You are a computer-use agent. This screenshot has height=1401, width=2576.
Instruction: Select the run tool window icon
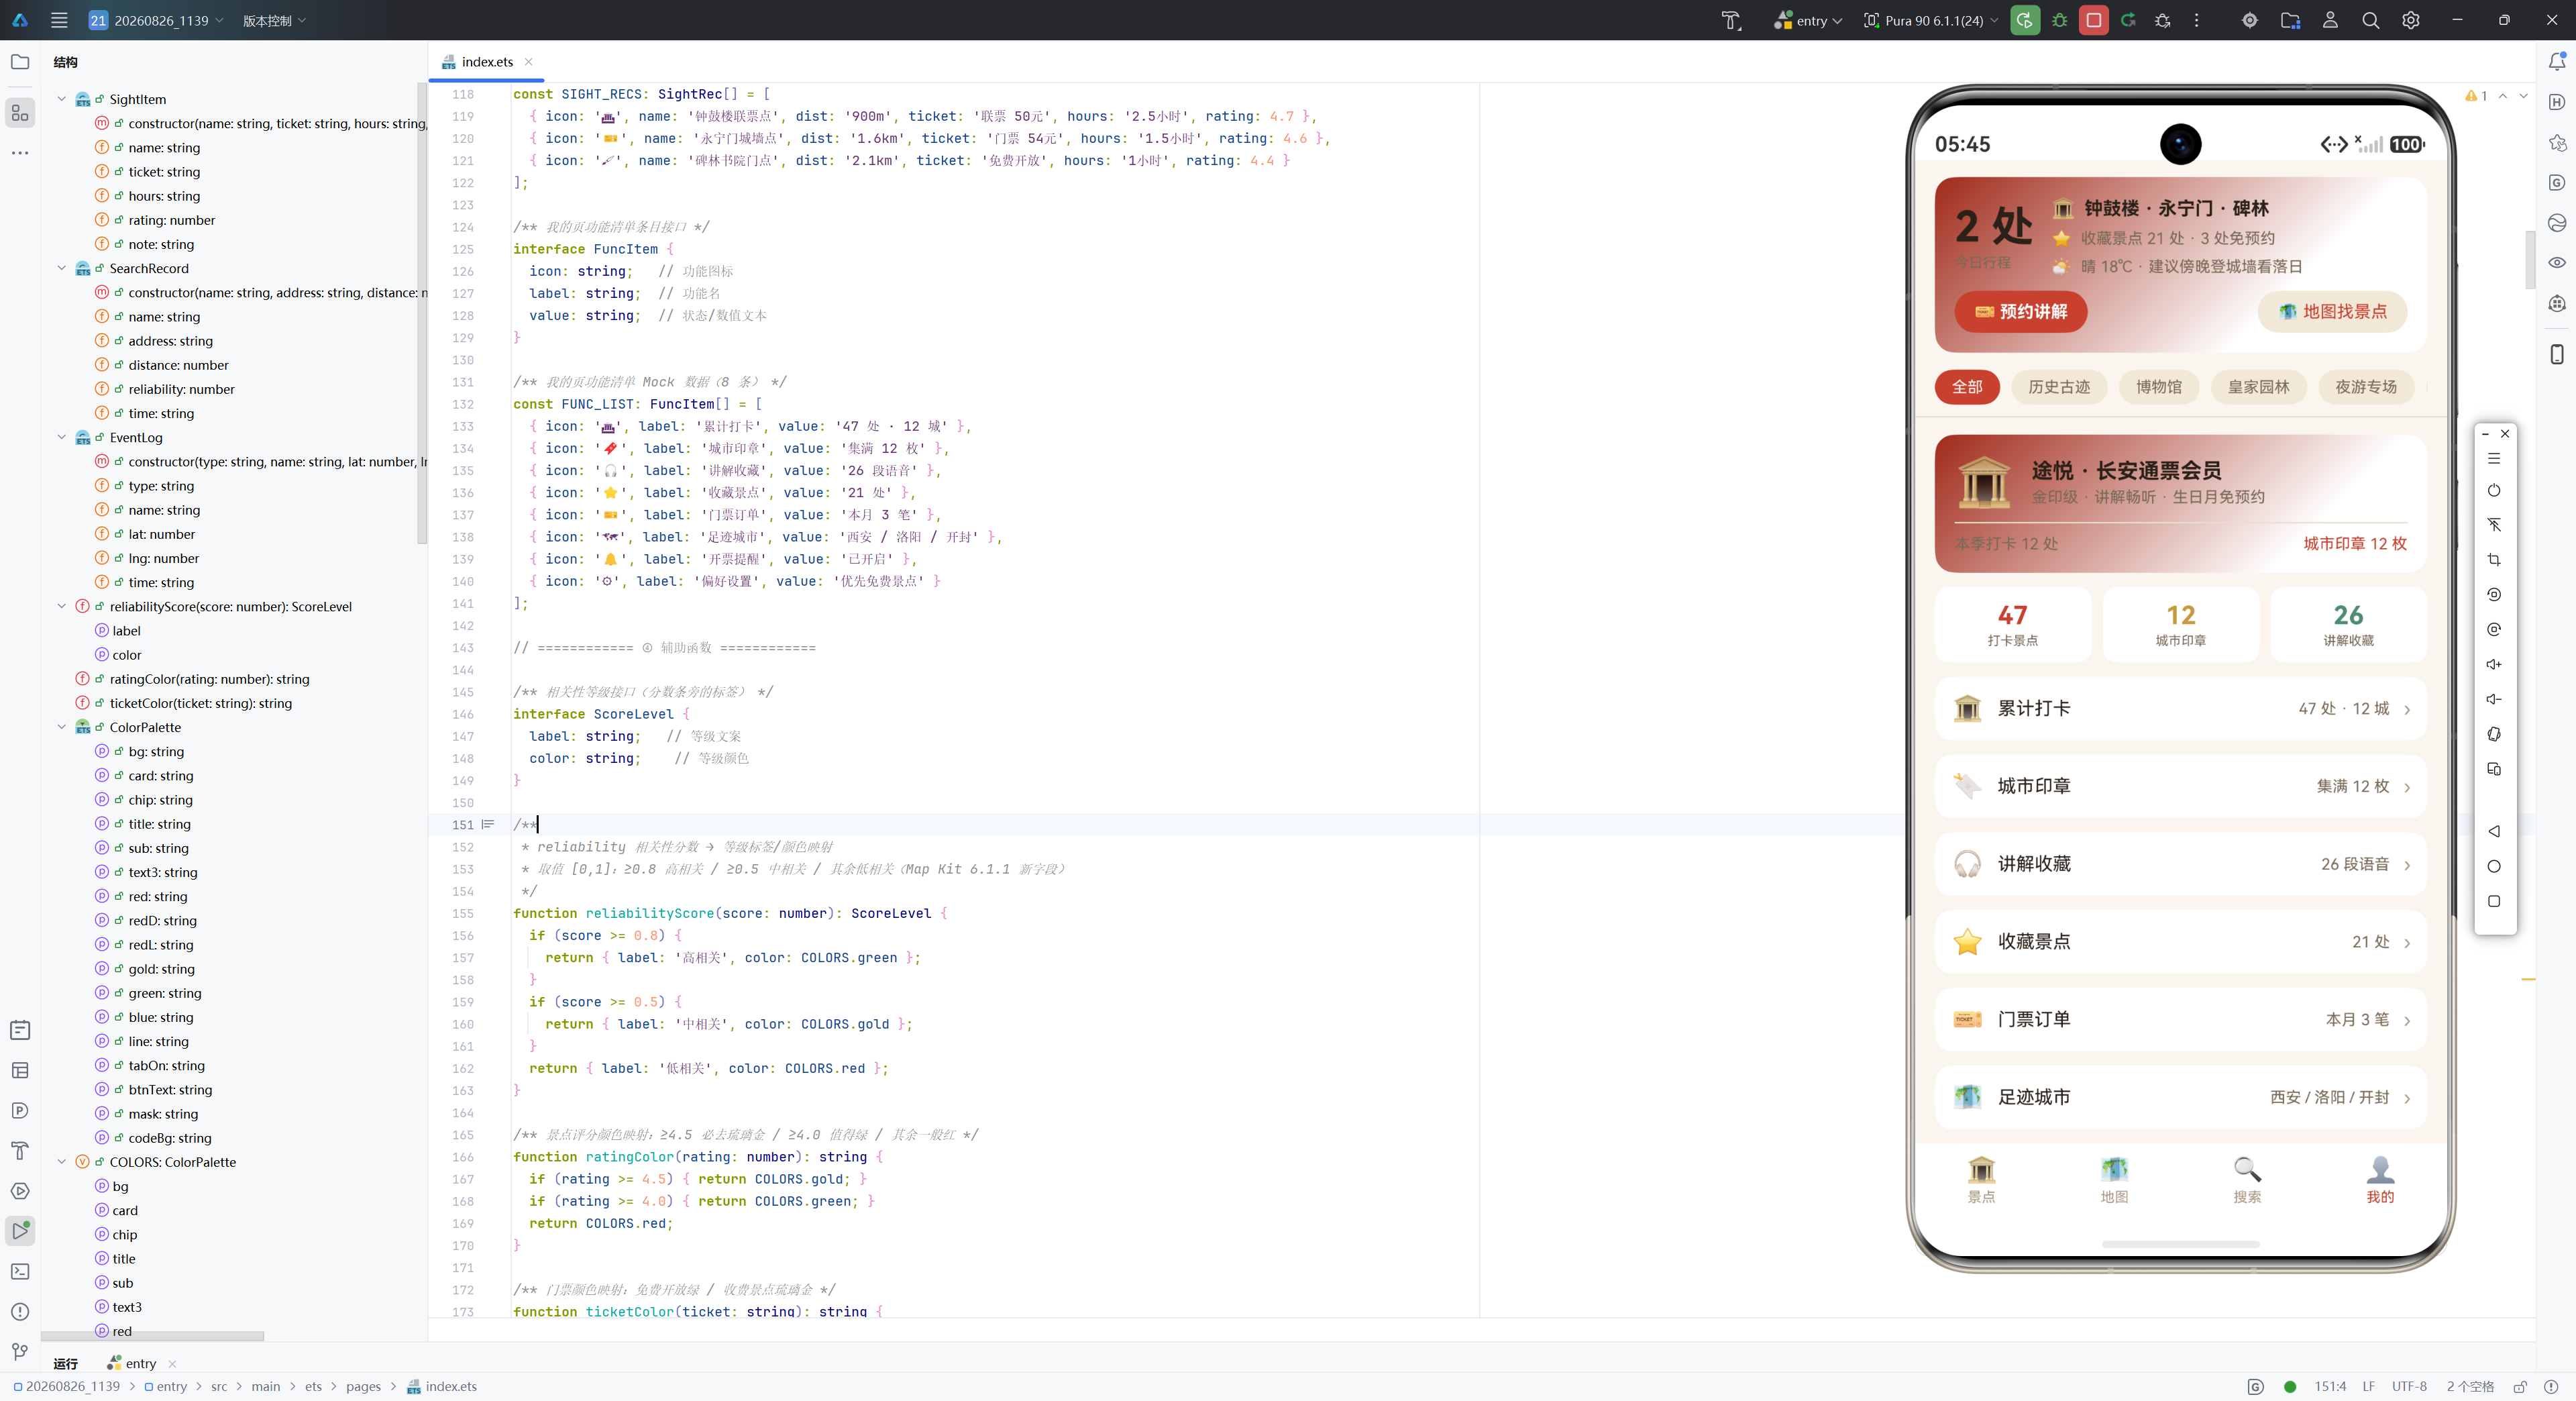coord(20,1230)
